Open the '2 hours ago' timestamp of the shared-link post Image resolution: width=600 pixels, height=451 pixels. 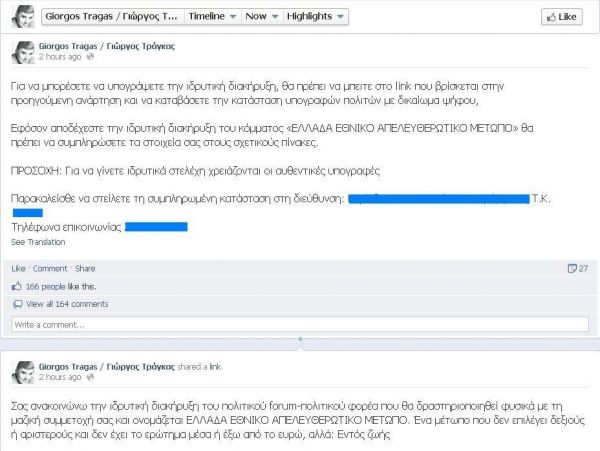coord(60,377)
